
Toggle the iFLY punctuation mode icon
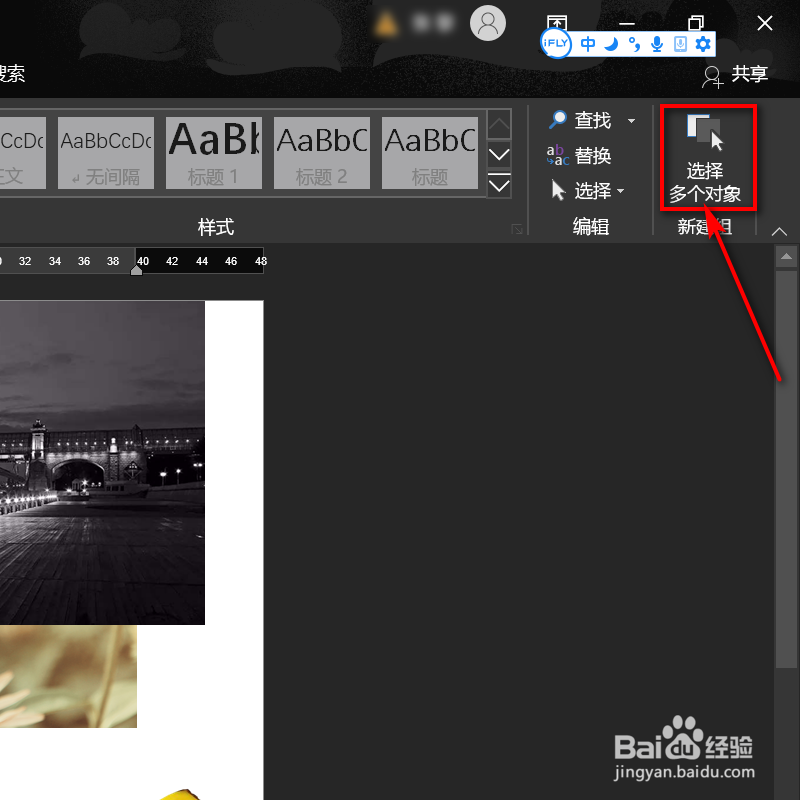point(634,44)
